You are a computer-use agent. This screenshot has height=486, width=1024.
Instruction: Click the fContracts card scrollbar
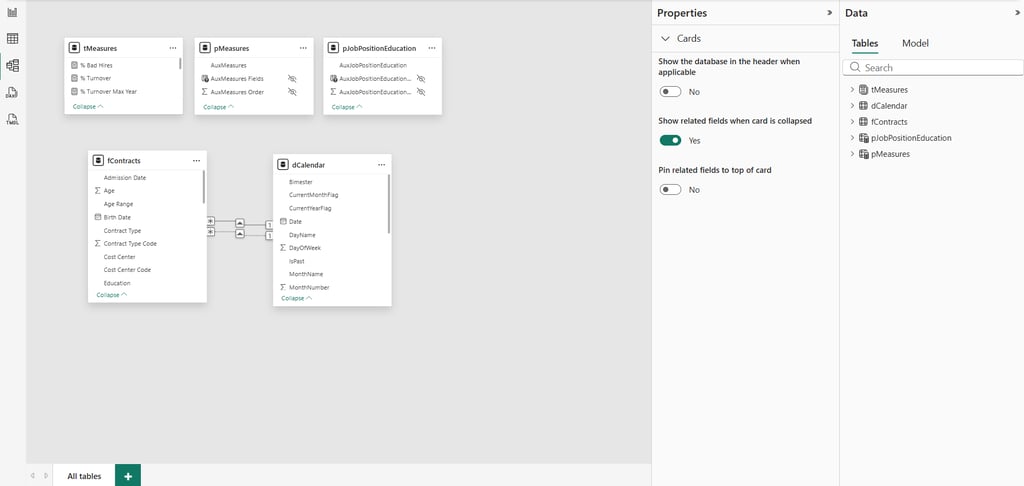[204, 186]
